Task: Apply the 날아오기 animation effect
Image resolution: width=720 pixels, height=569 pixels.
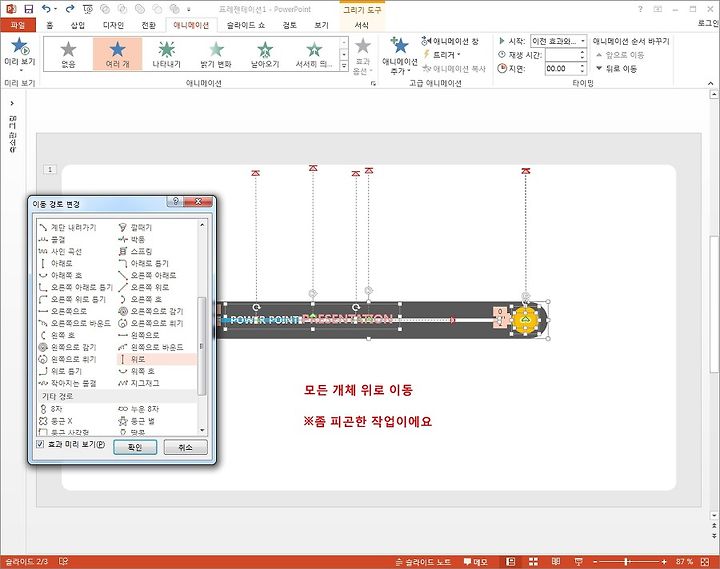Action: point(265,54)
